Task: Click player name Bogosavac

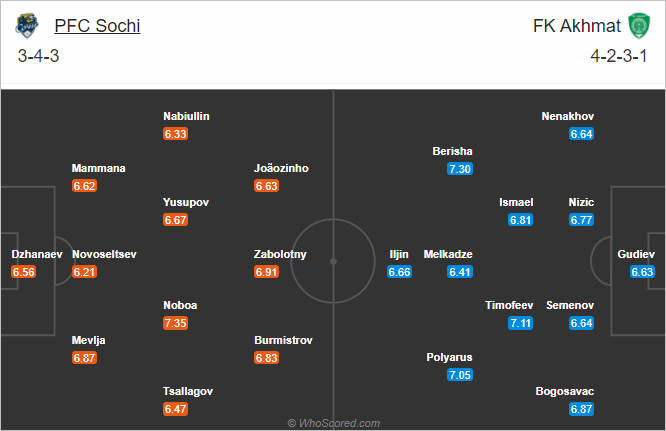Action: tap(564, 391)
